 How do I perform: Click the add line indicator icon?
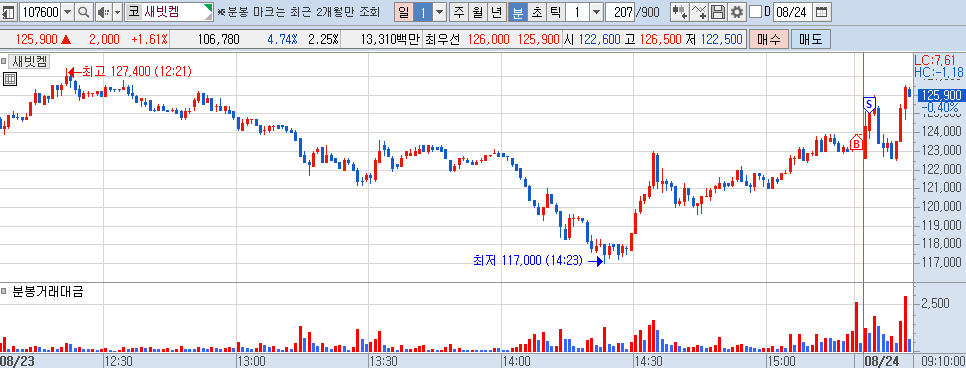(x=699, y=11)
